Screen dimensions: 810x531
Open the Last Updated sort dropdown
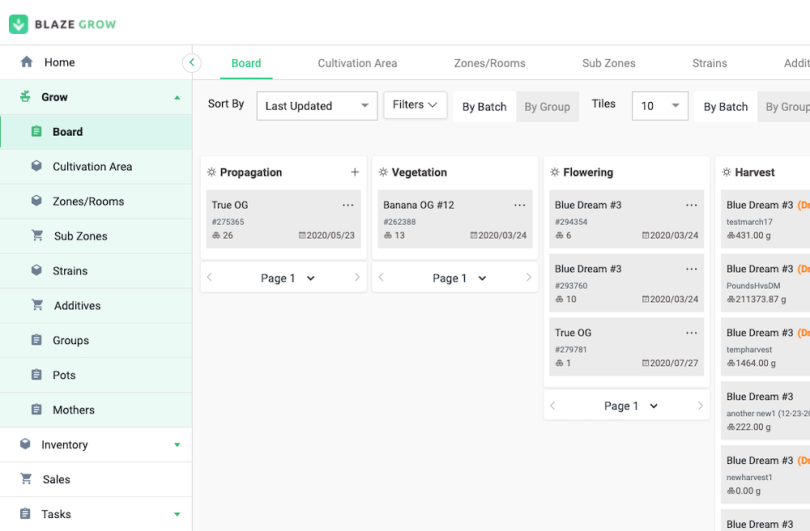[316, 106]
